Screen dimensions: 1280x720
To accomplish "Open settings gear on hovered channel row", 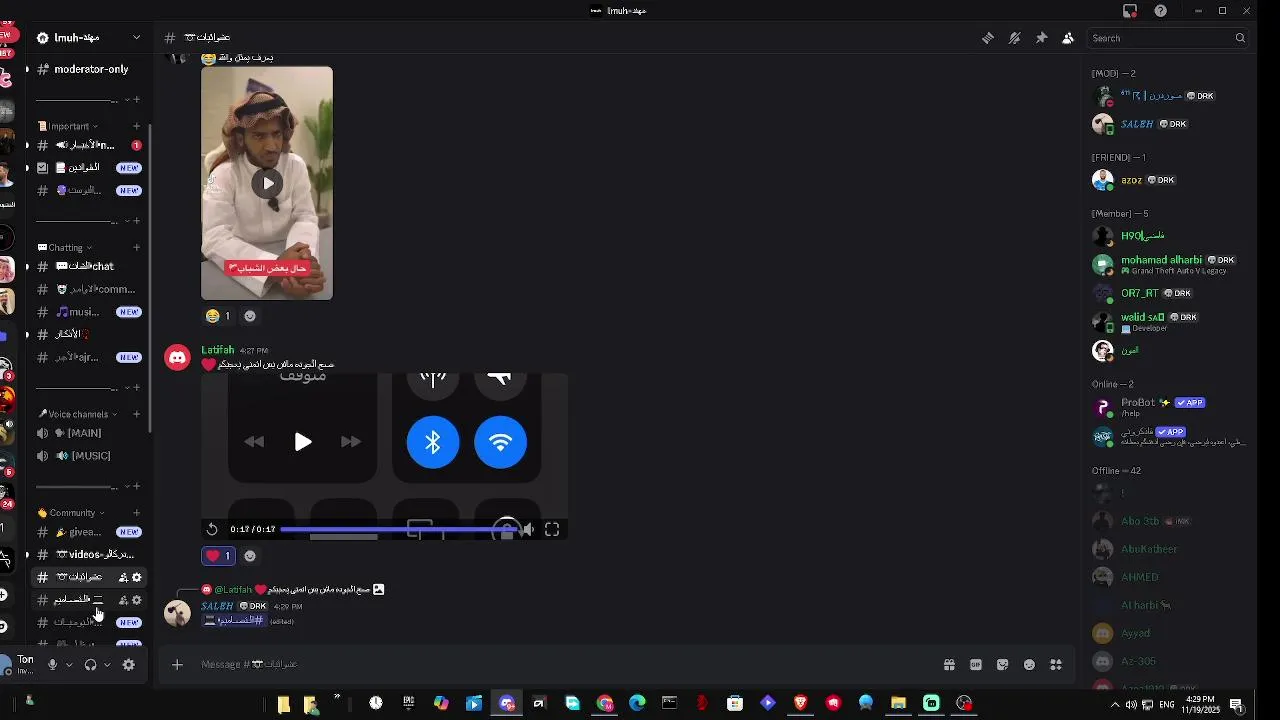I will pos(137,600).
